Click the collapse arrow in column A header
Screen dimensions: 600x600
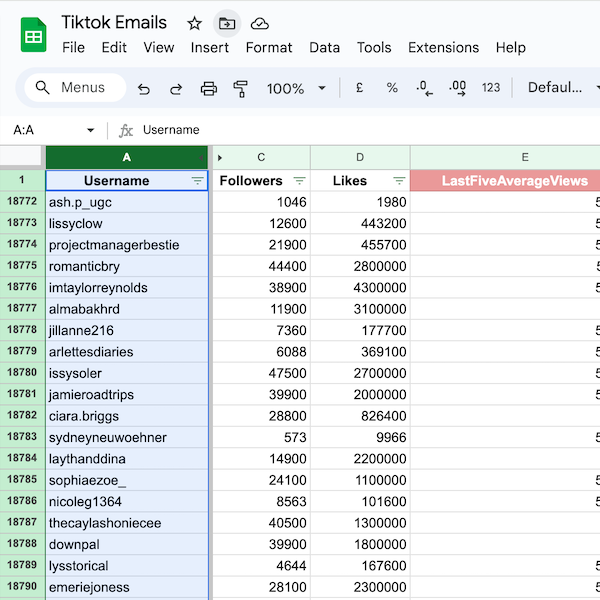[201, 158]
